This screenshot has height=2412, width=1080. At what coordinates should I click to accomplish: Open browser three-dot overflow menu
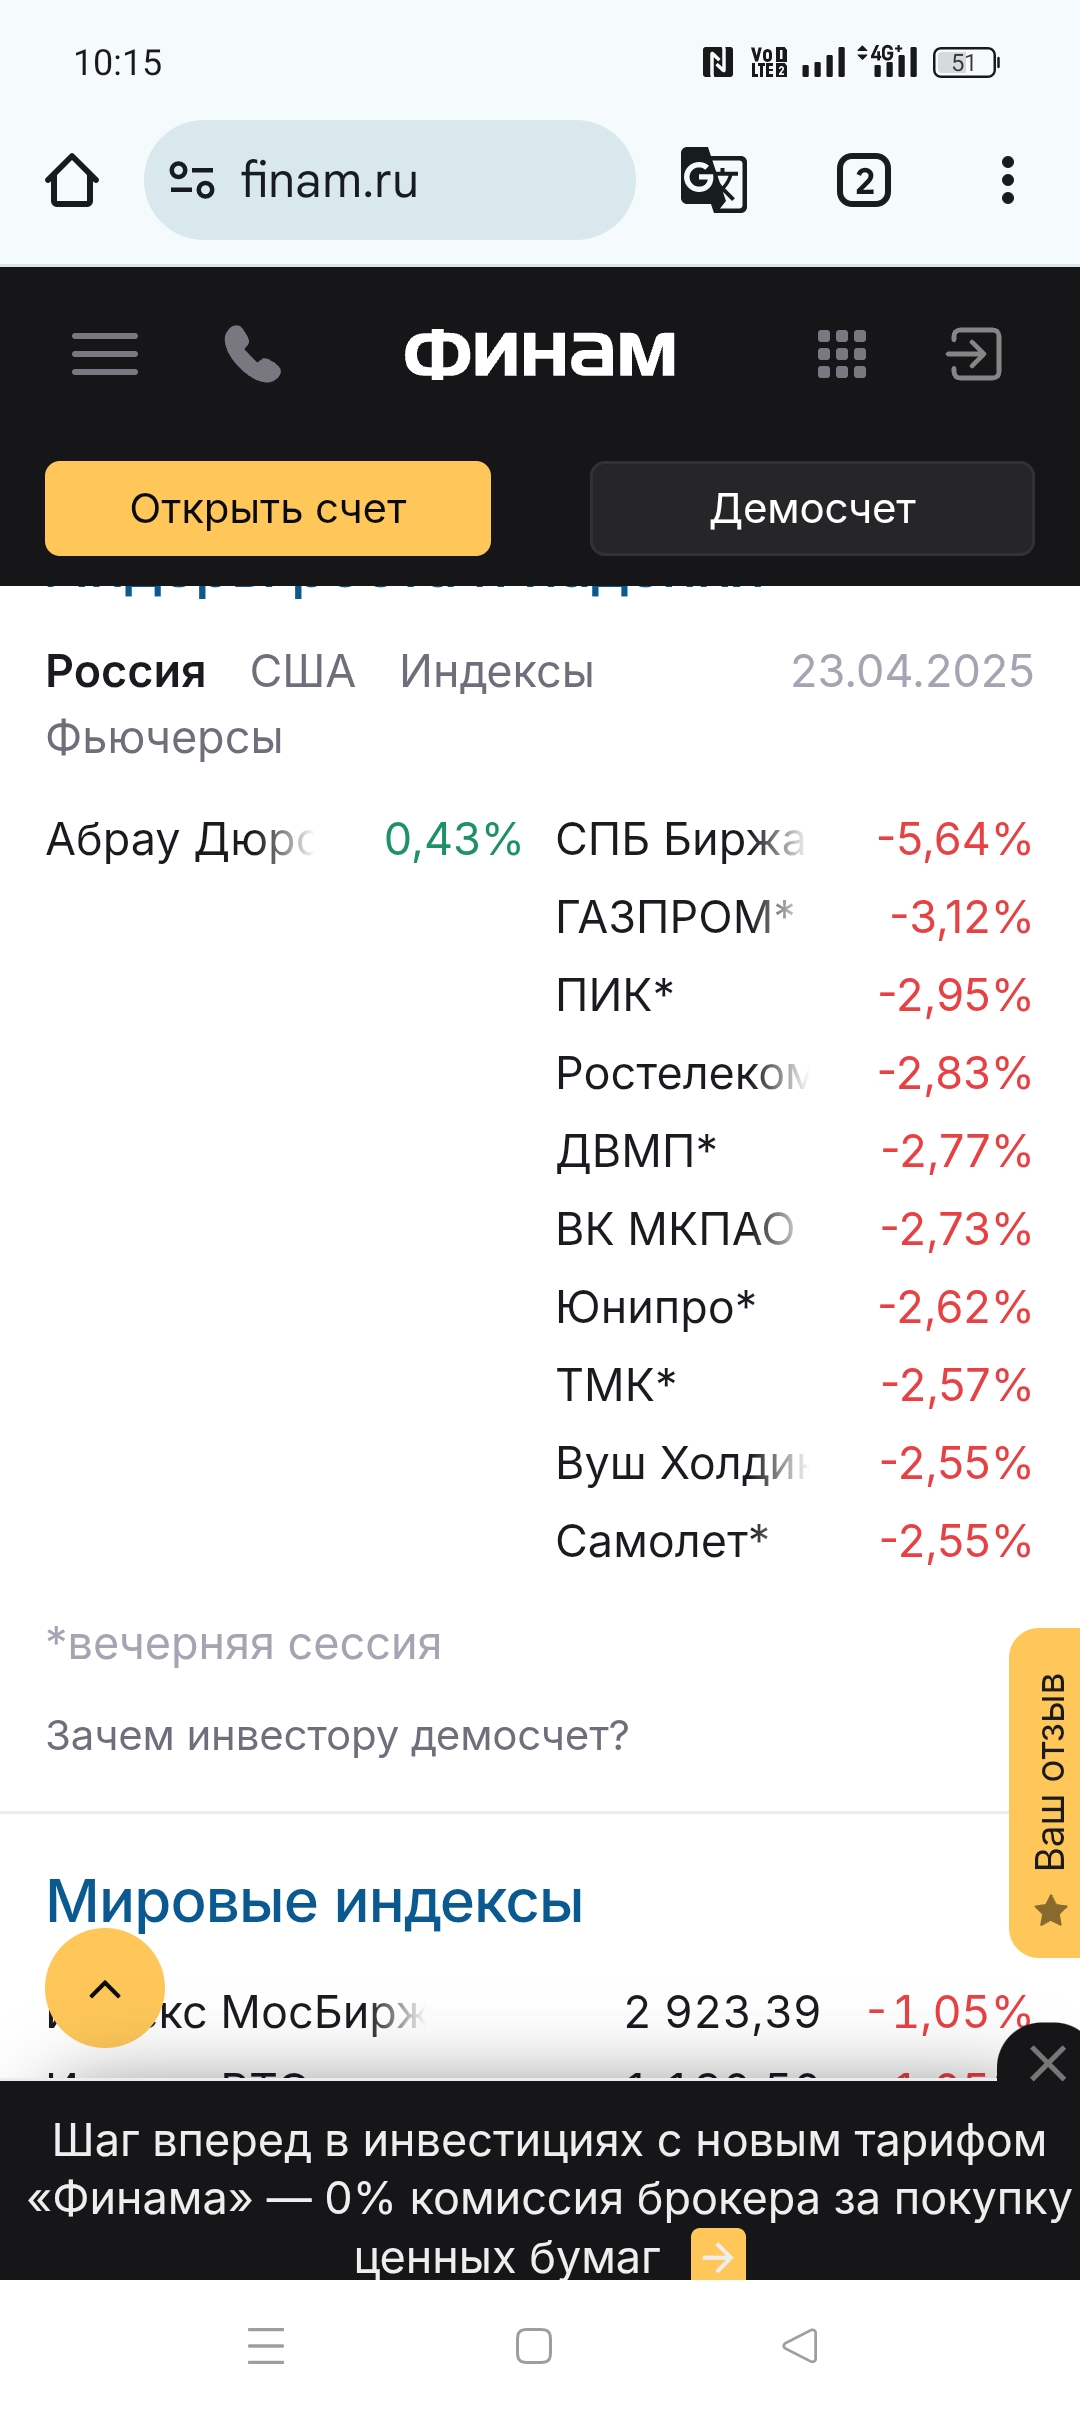click(1008, 181)
